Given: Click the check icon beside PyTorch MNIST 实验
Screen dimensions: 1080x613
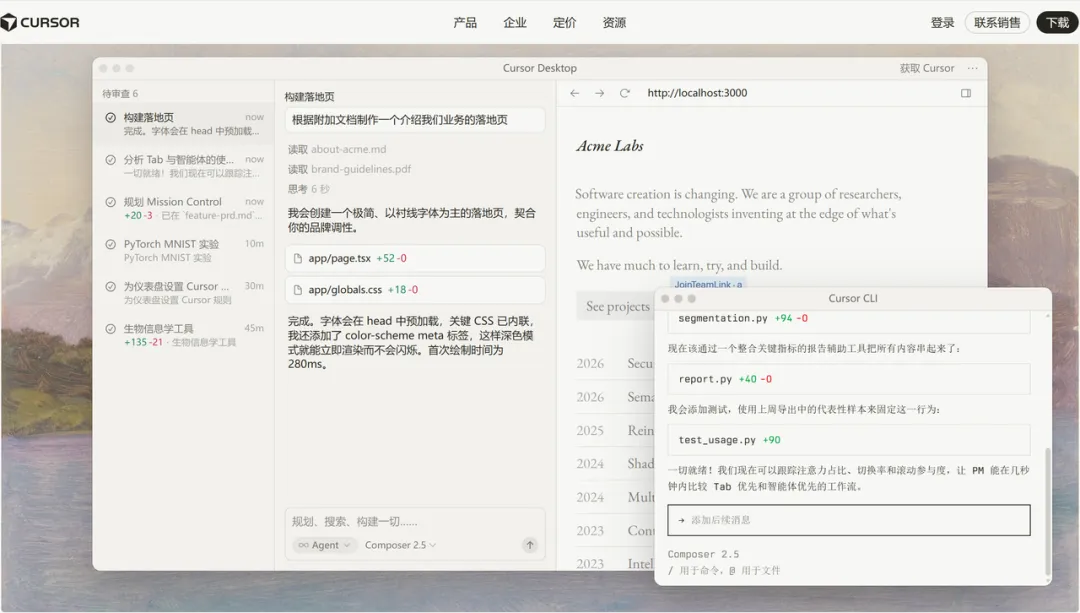Looking at the screenshot, I should pyautogui.click(x=110, y=244).
